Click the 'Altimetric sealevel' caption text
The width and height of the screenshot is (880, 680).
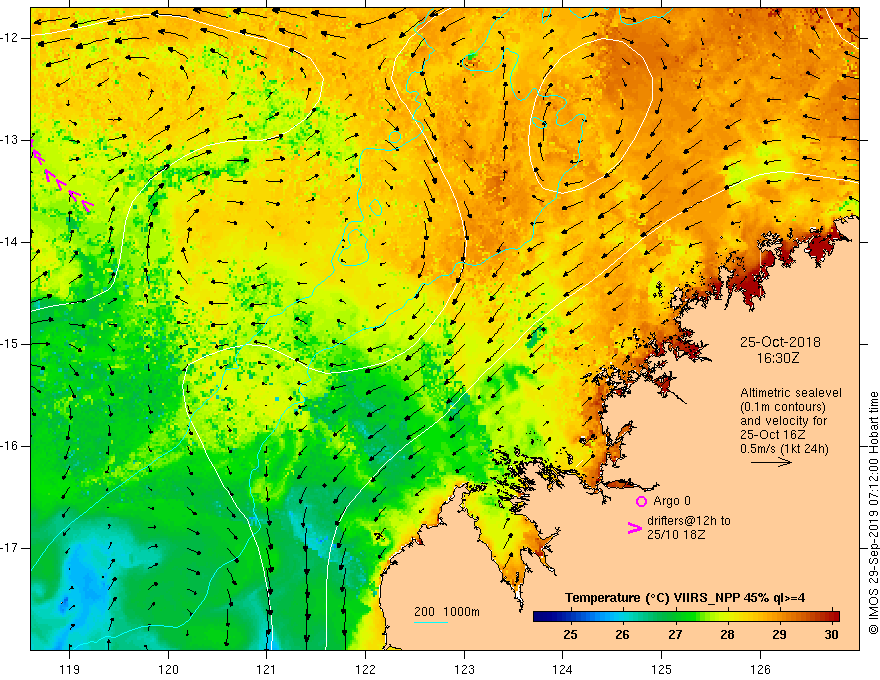(x=791, y=393)
